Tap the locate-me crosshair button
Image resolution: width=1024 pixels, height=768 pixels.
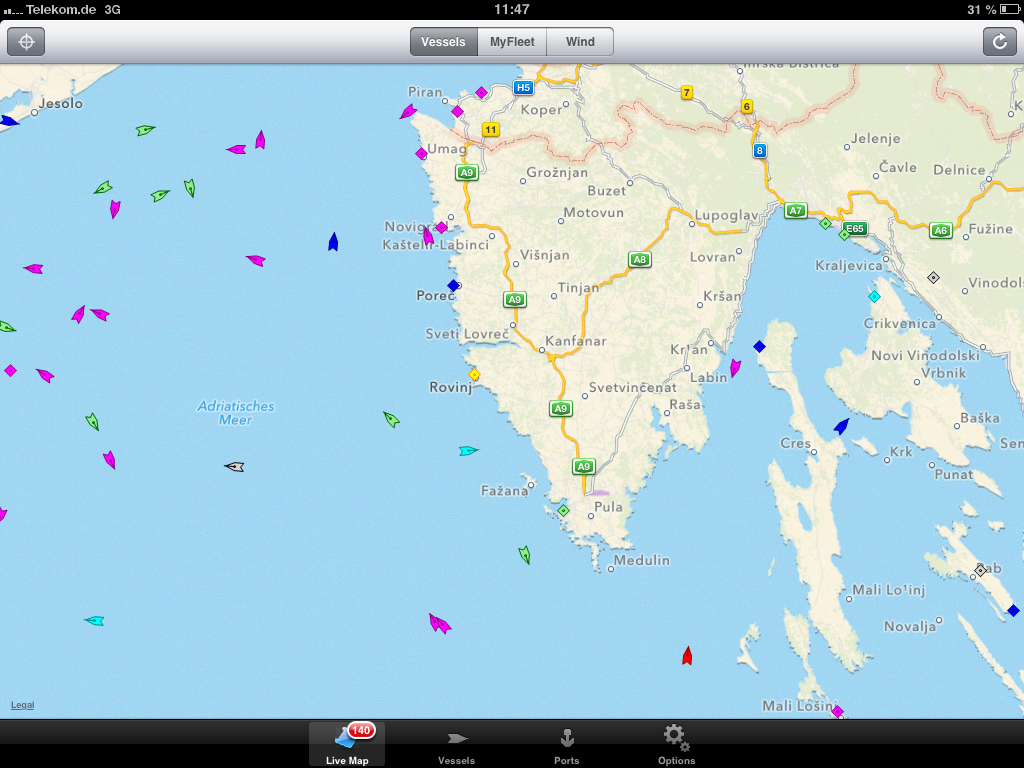[x=26, y=42]
